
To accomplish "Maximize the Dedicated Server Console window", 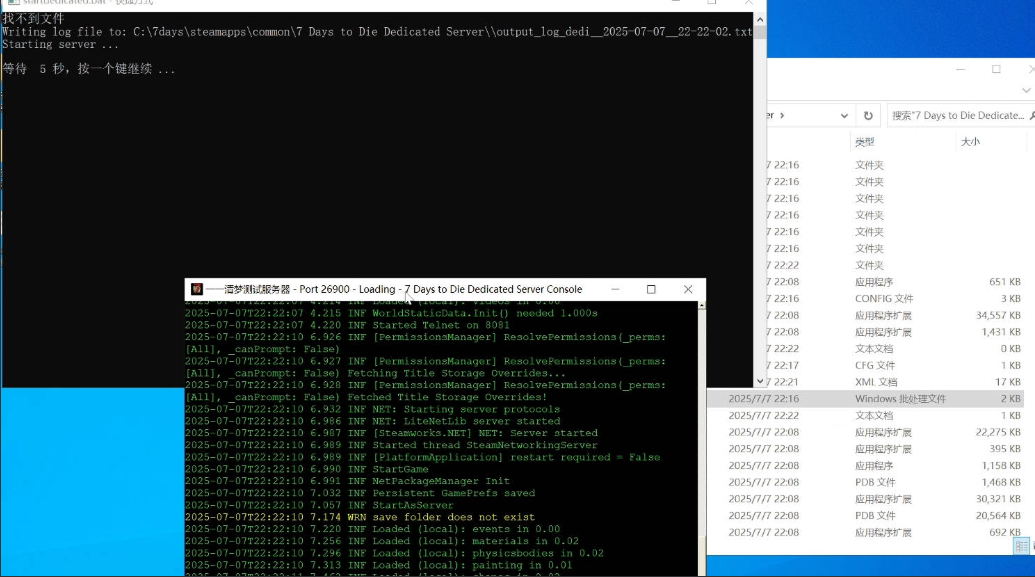I will [x=651, y=289].
